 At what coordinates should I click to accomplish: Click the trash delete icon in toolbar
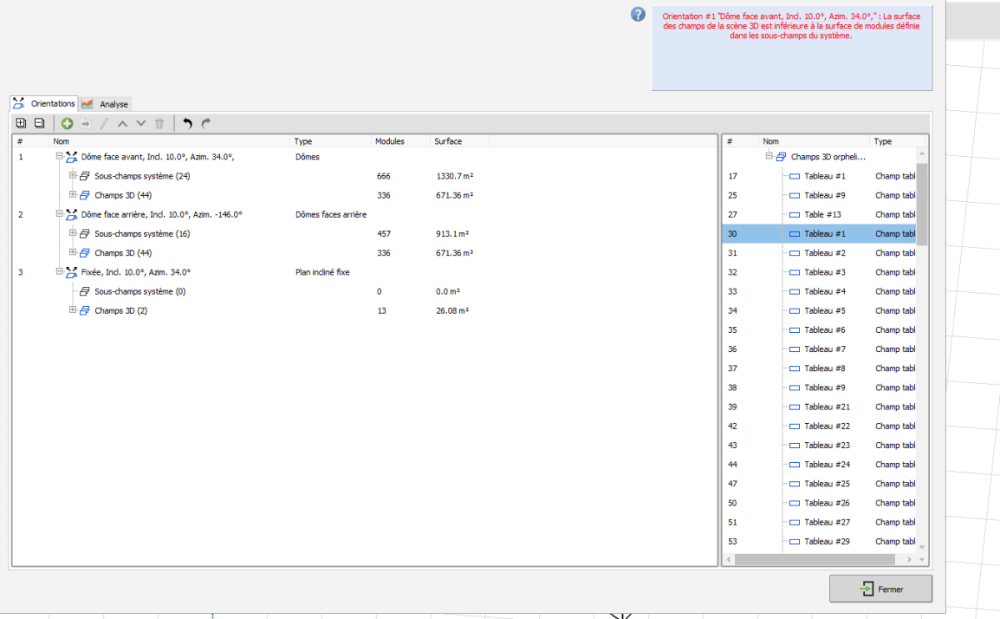click(159, 123)
